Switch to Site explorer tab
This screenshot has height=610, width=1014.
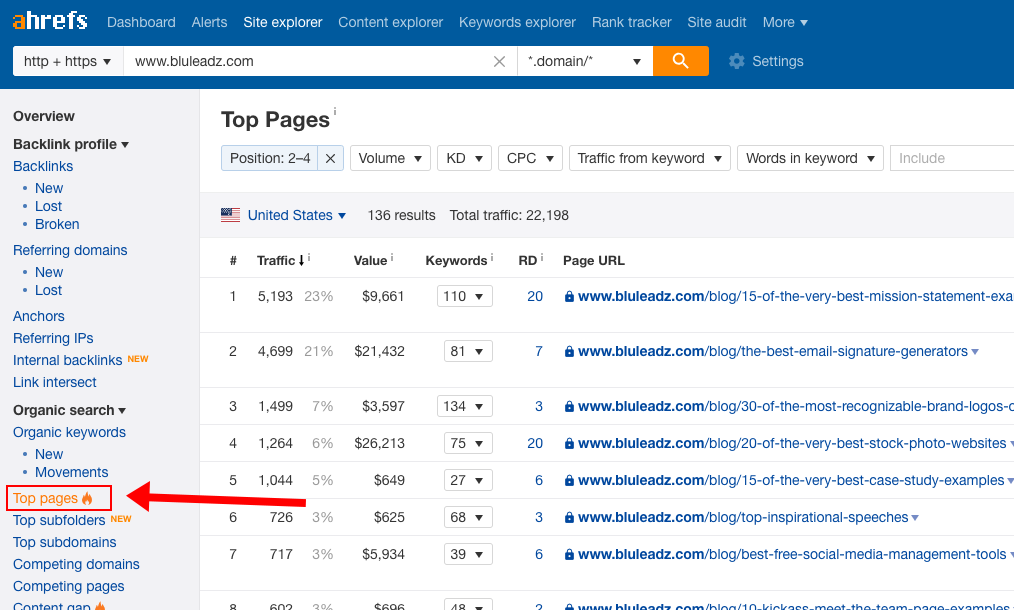pos(283,22)
